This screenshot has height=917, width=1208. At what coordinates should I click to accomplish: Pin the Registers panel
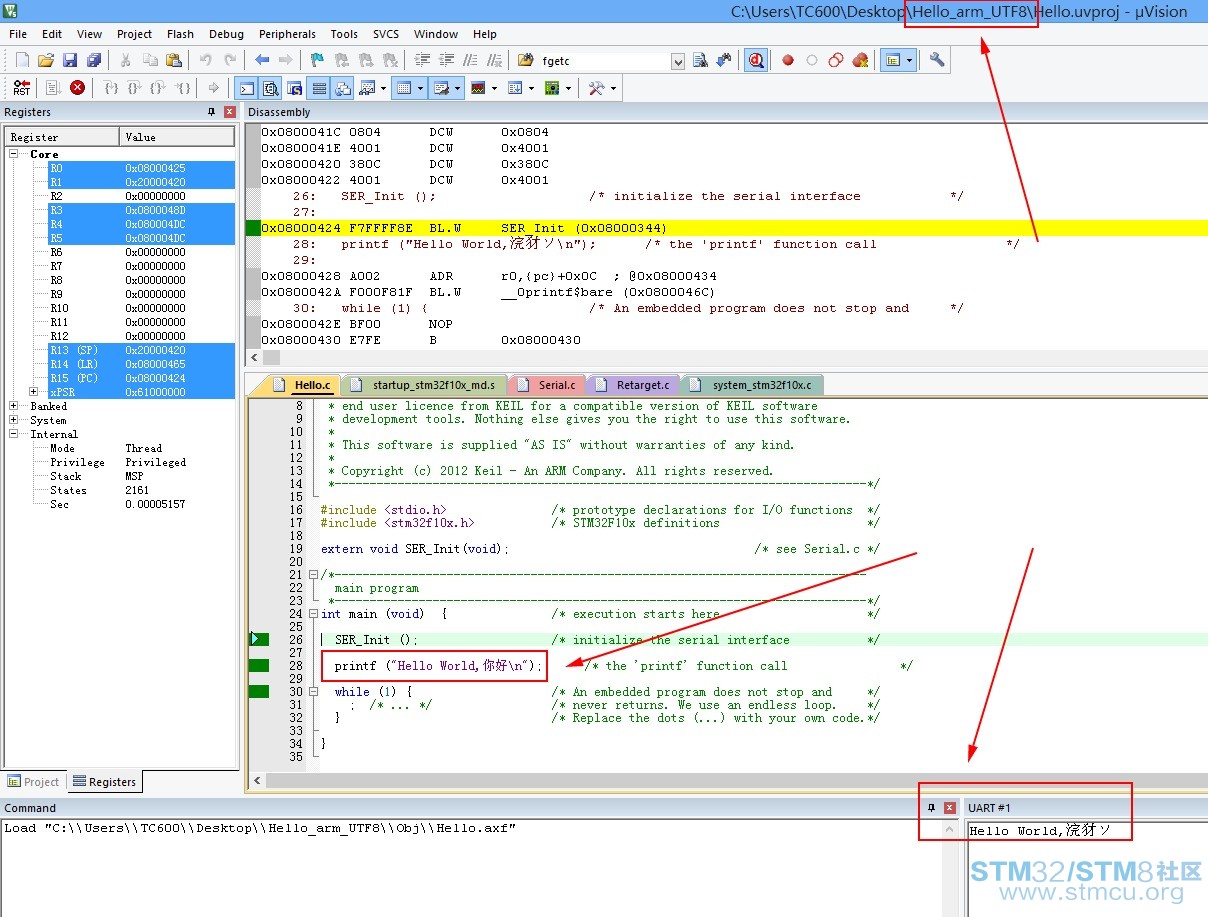[x=211, y=112]
